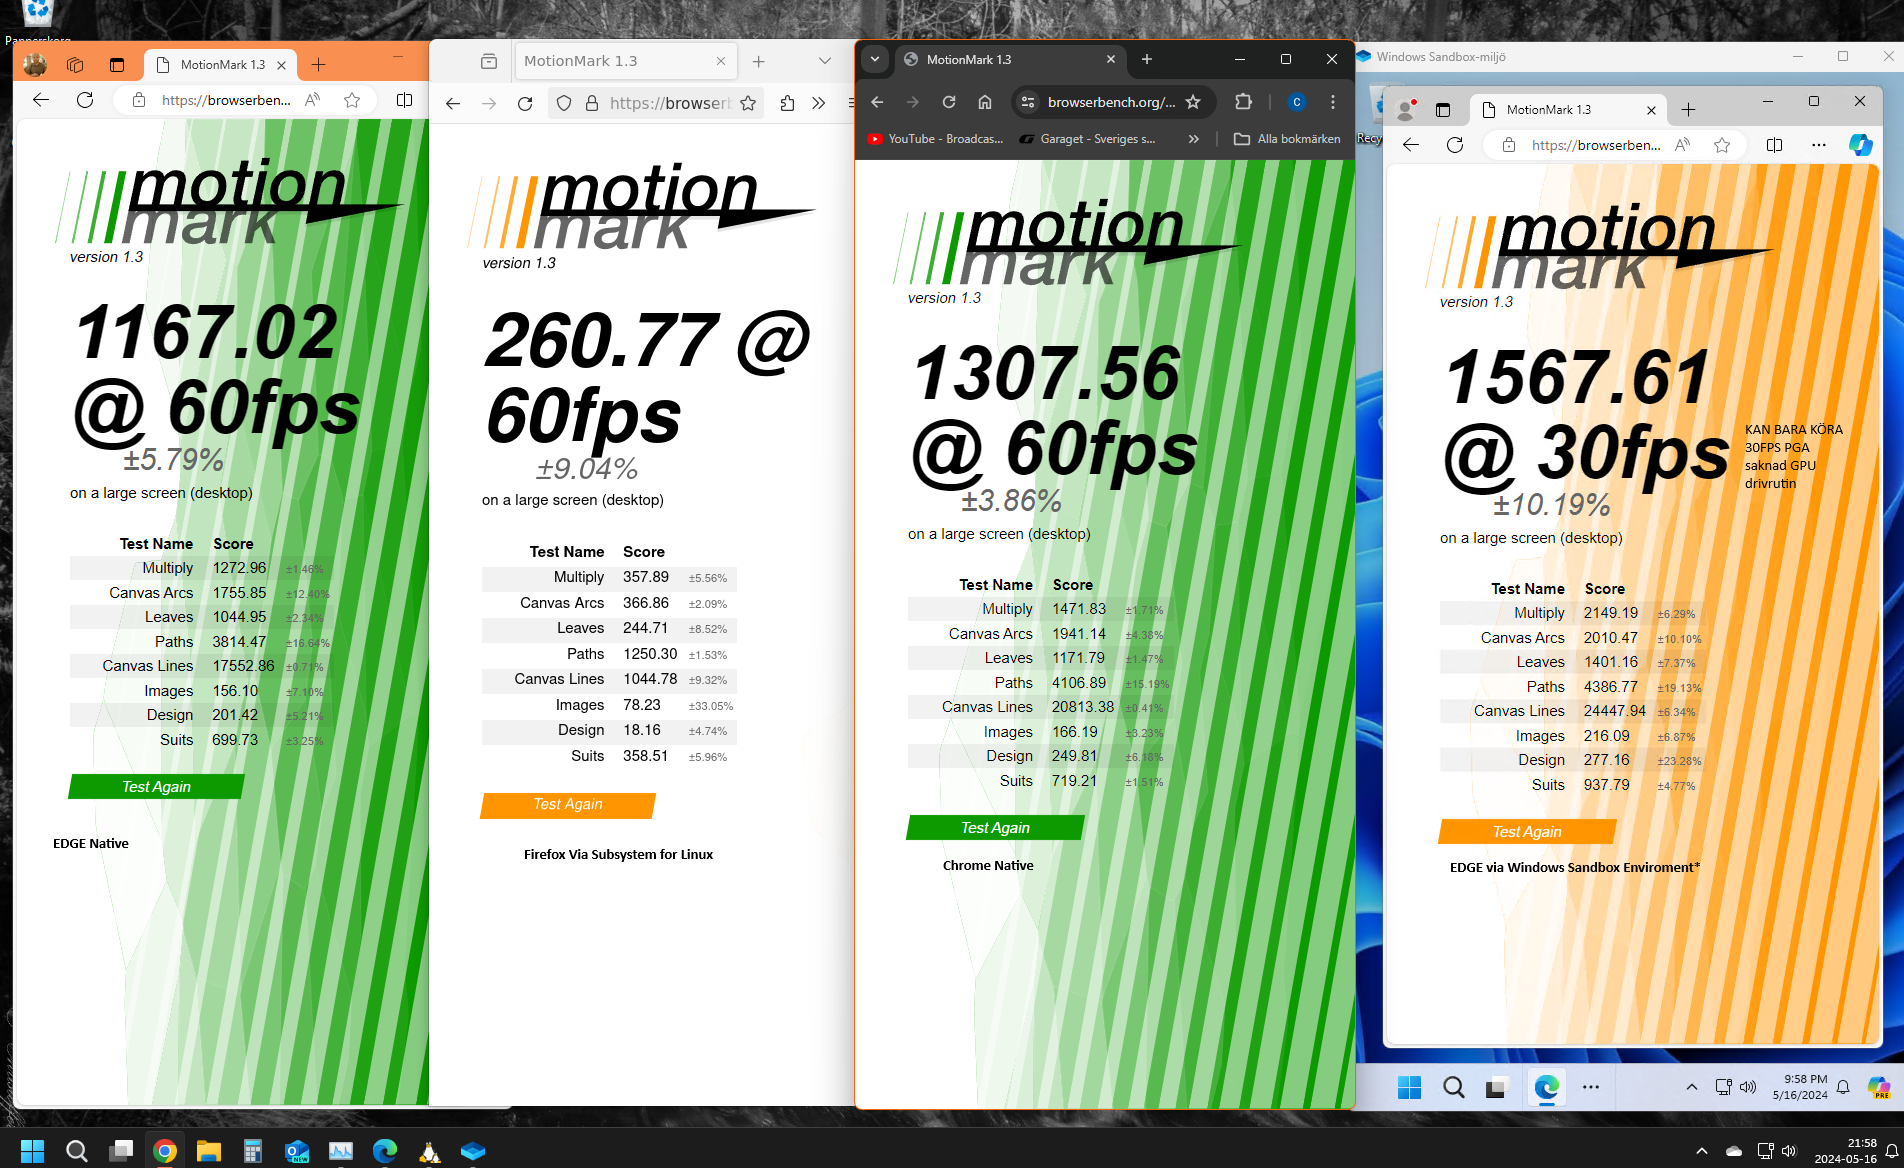Open the profile avatar in left Edge
The image size is (1904, 1168).
point(35,65)
